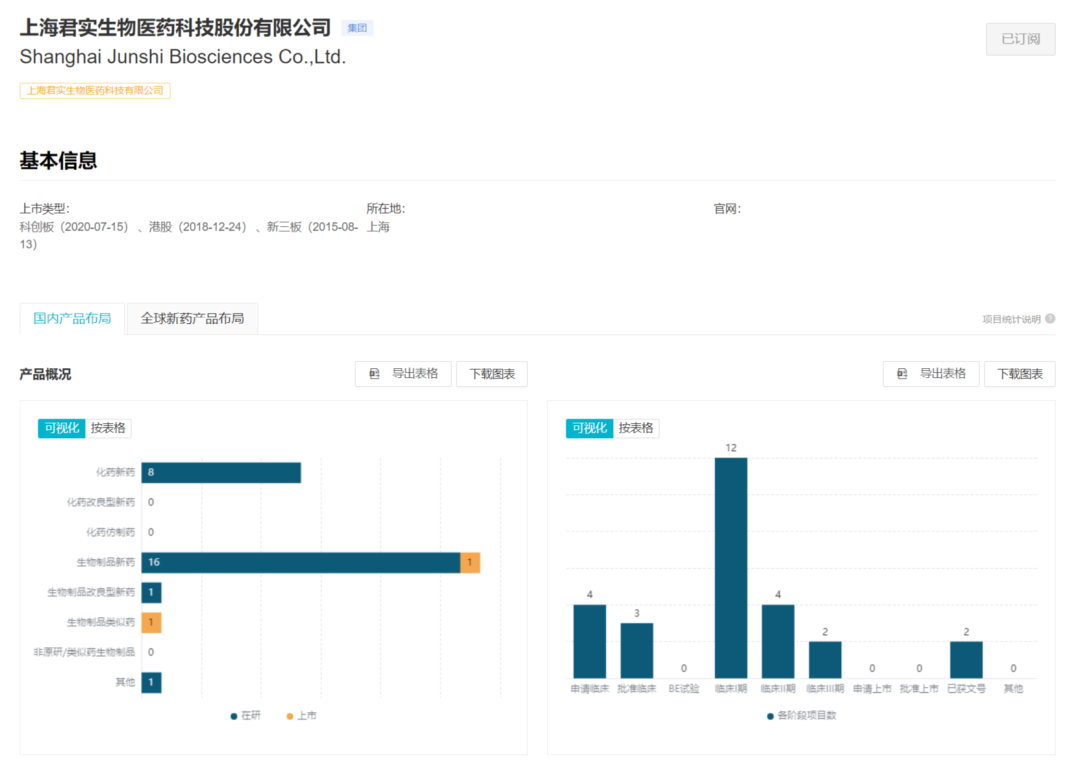This screenshot has height=768, width=1080.
Task: Click the 临床II期 bar showing 4
Action: [x=778, y=641]
